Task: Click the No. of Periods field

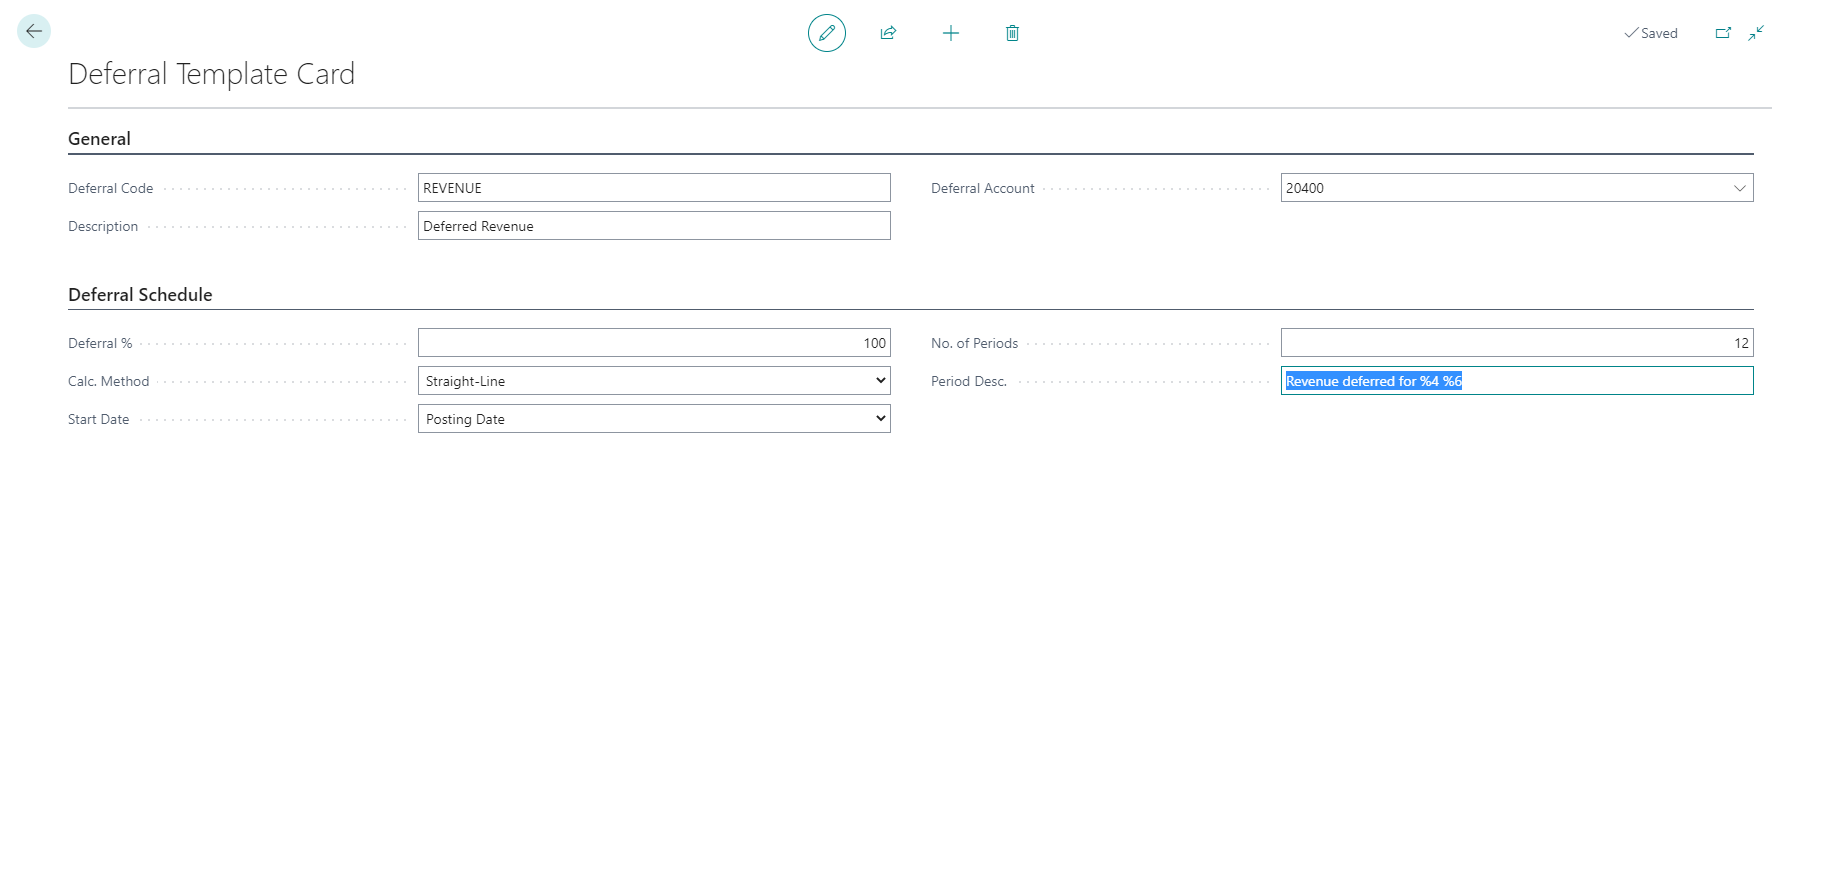Action: pos(1517,343)
